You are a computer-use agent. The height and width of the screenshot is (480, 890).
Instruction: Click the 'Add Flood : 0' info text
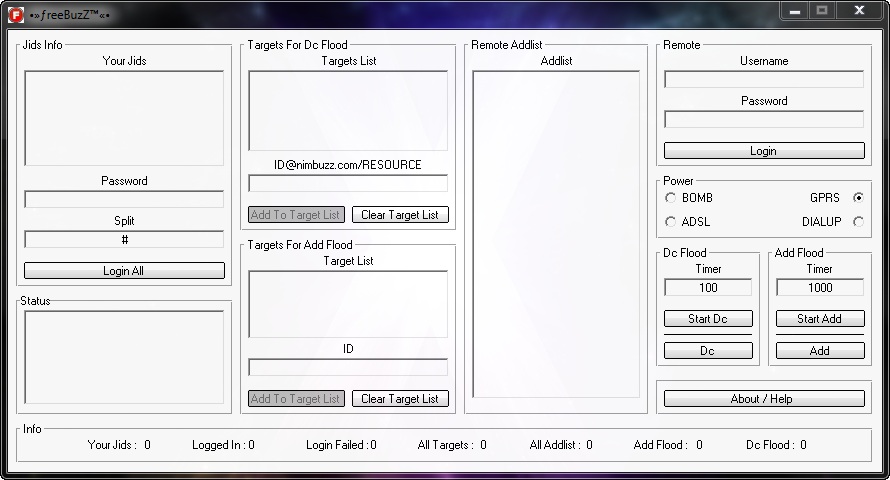pos(668,445)
